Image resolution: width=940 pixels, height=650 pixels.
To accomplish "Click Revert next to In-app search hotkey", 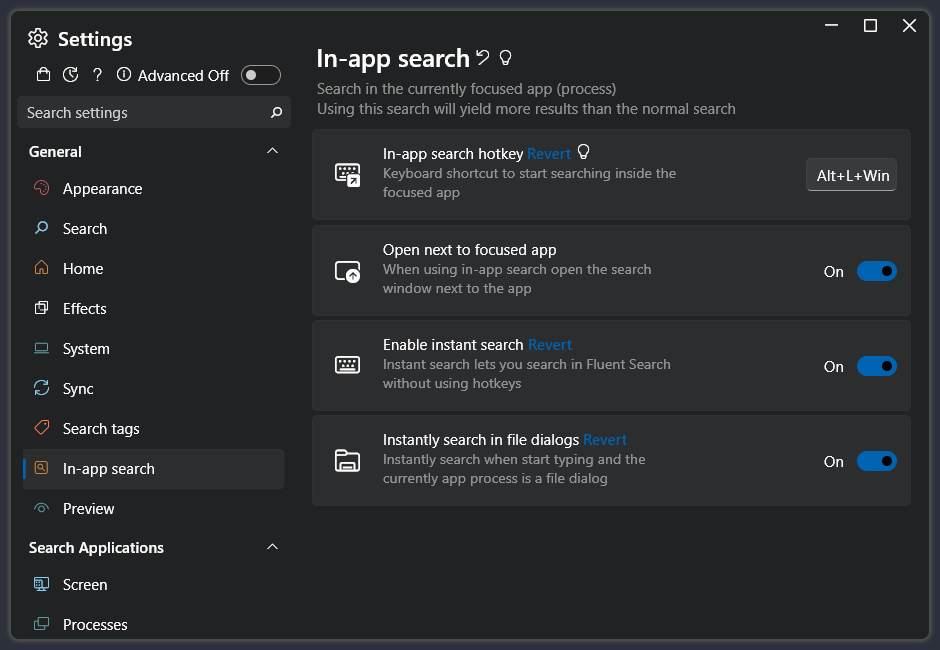I will 549,153.
